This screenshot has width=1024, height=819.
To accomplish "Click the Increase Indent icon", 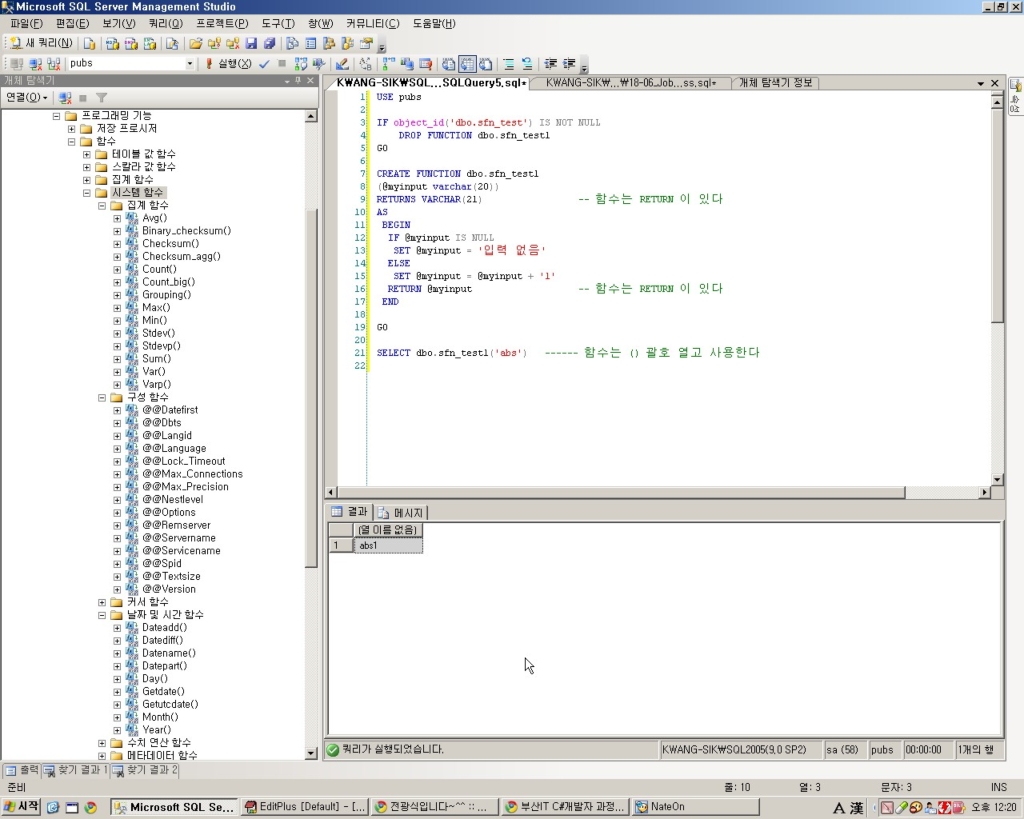I will coord(569,63).
